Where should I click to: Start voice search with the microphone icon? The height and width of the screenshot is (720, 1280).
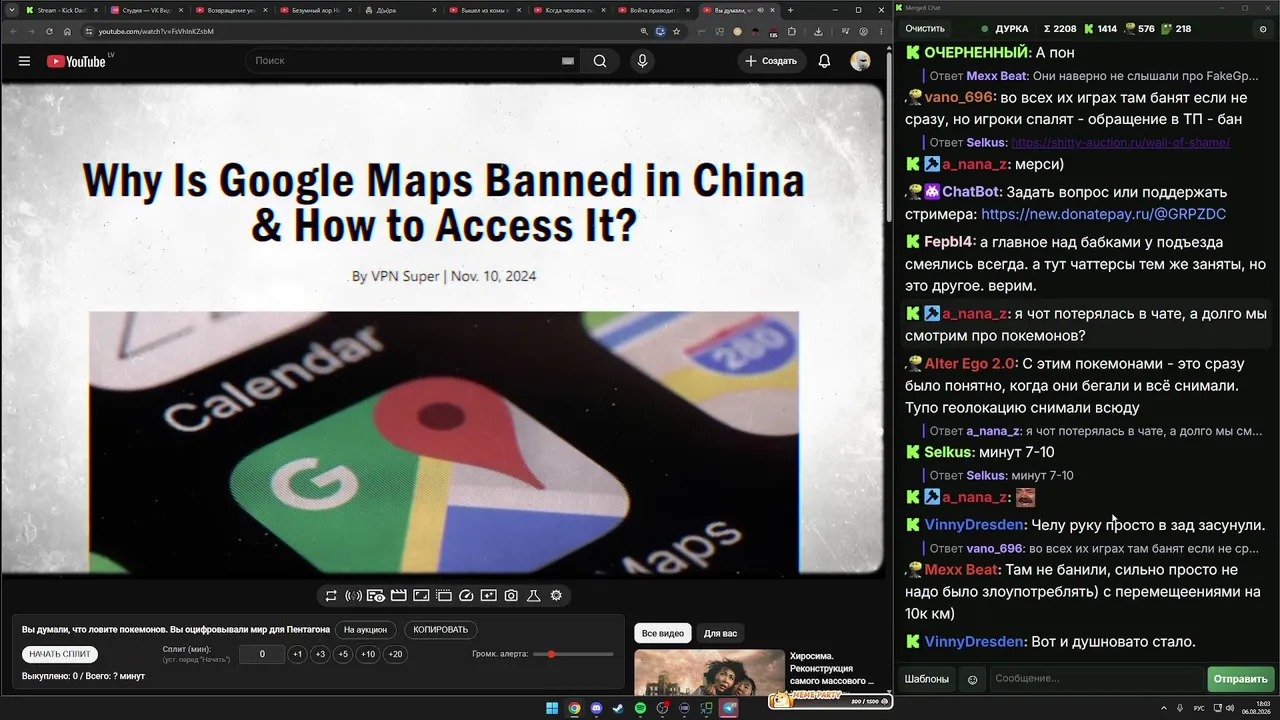pos(642,61)
